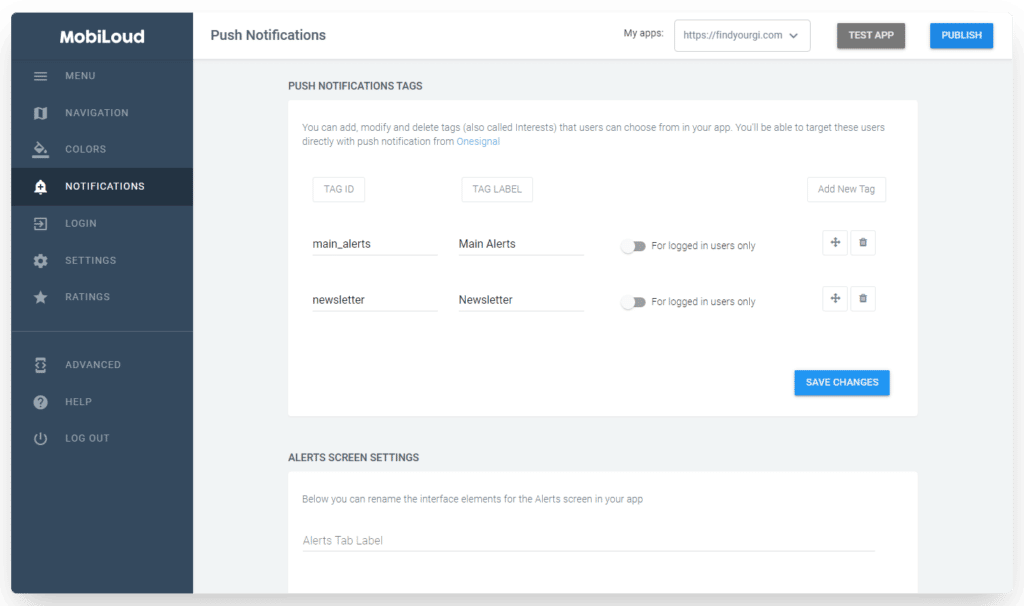Open the My apps dropdown
Screen dimensions: 1024x606
741,35
